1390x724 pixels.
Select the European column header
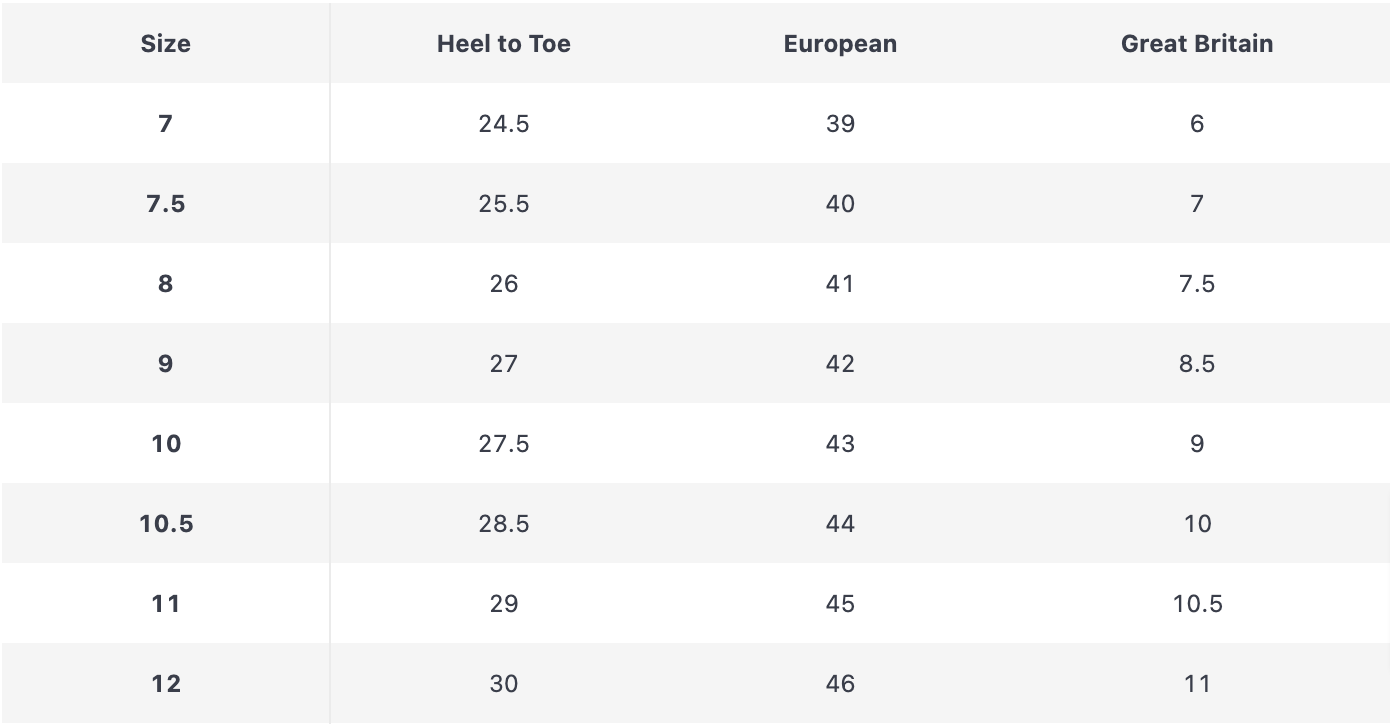840,44
